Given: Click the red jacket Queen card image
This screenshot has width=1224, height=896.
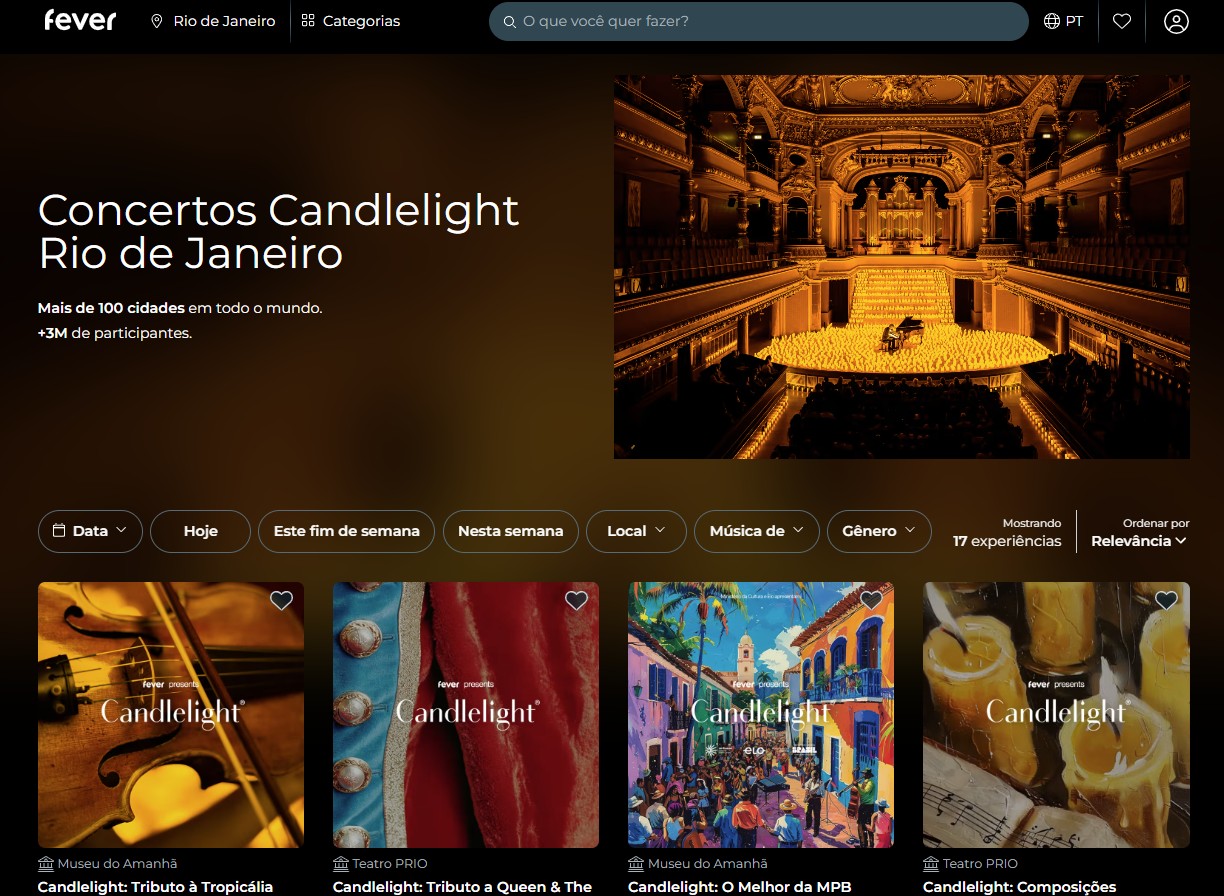Looking at the screenshot, I should tap(466, 715).
